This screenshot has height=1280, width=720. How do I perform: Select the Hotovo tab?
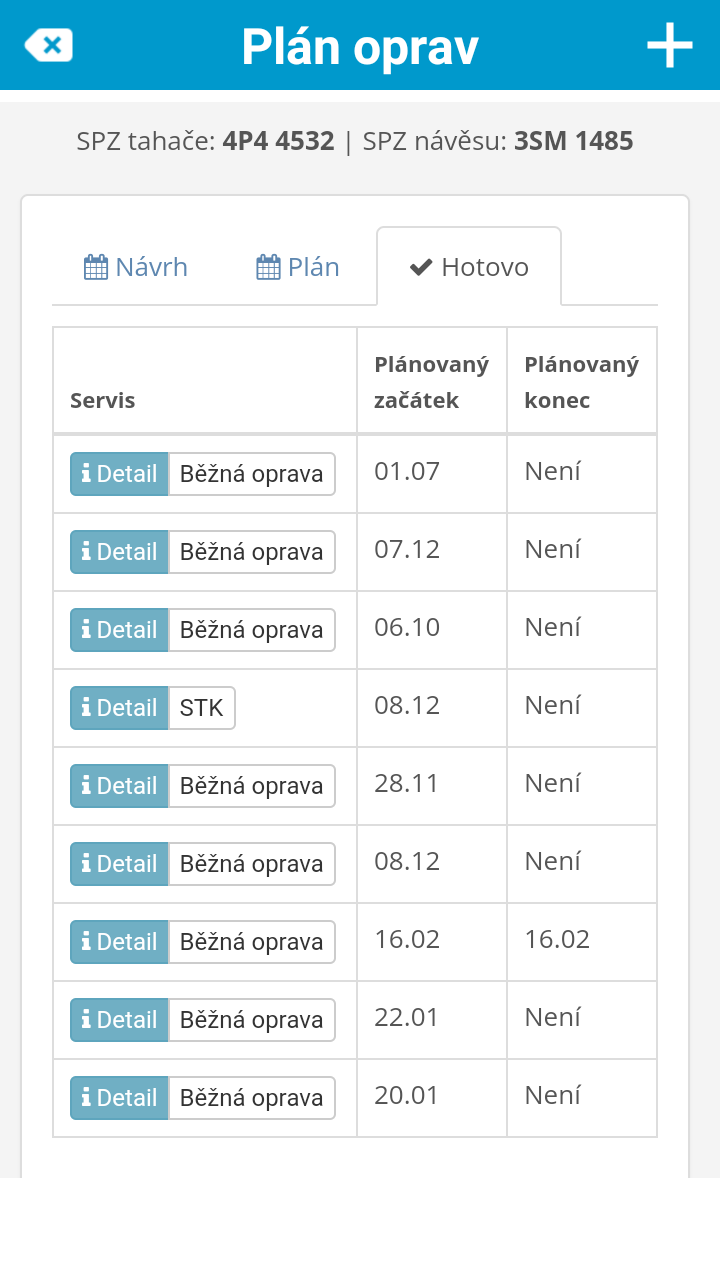[x=469, y=267]
